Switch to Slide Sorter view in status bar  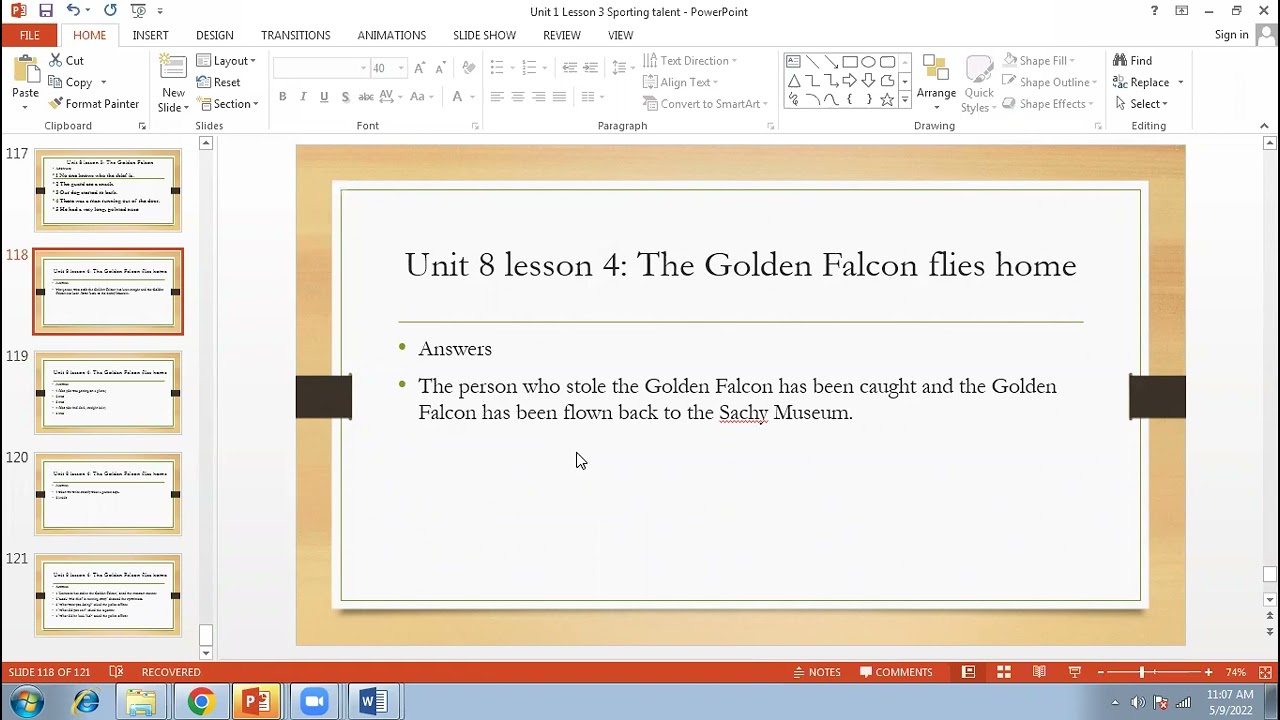[1003, 672]
